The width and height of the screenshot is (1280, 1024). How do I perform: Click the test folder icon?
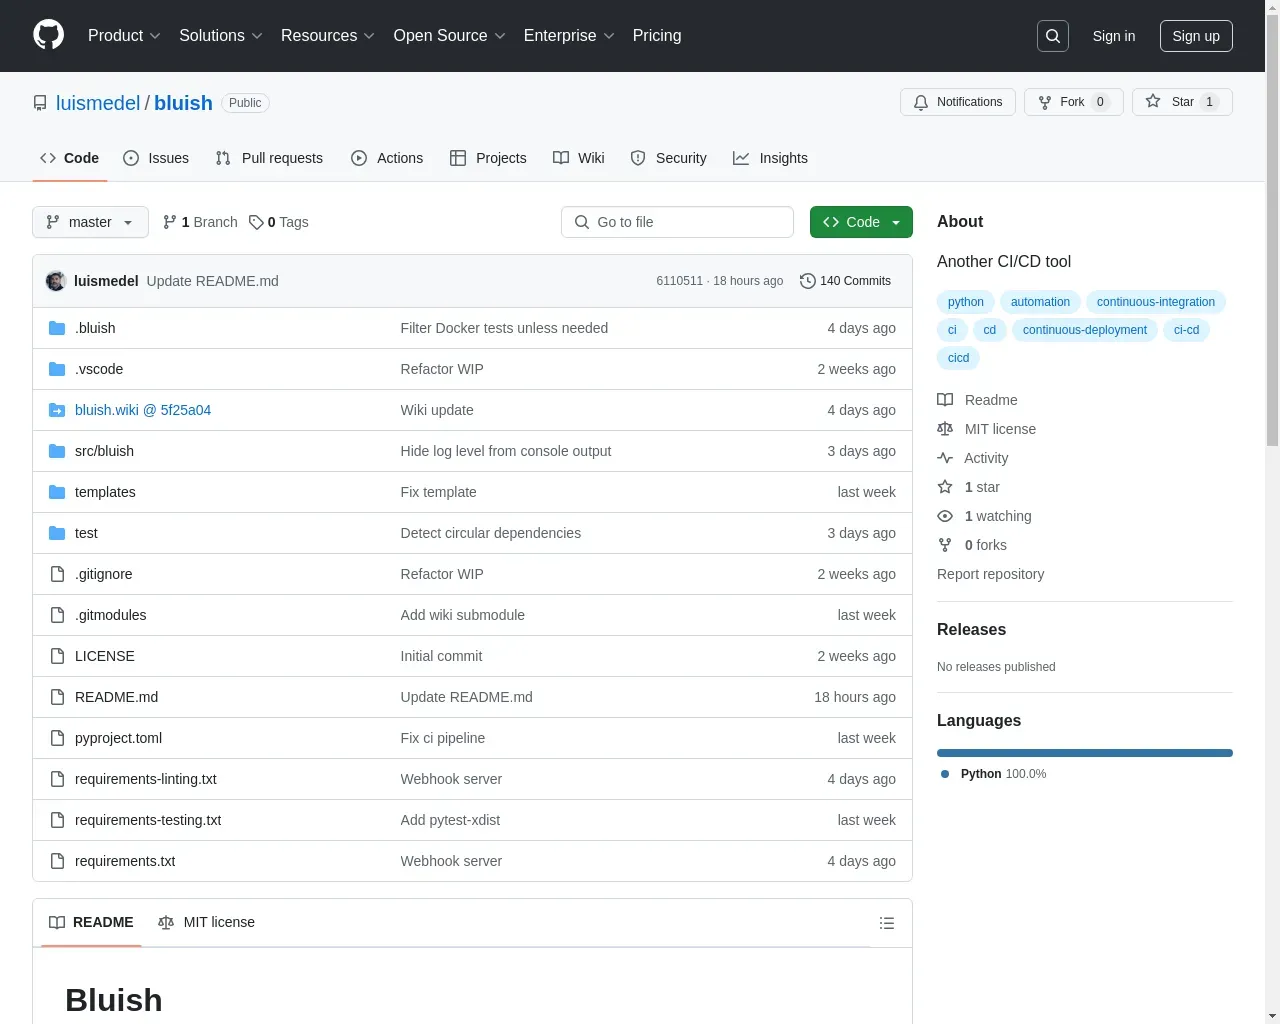57,533
